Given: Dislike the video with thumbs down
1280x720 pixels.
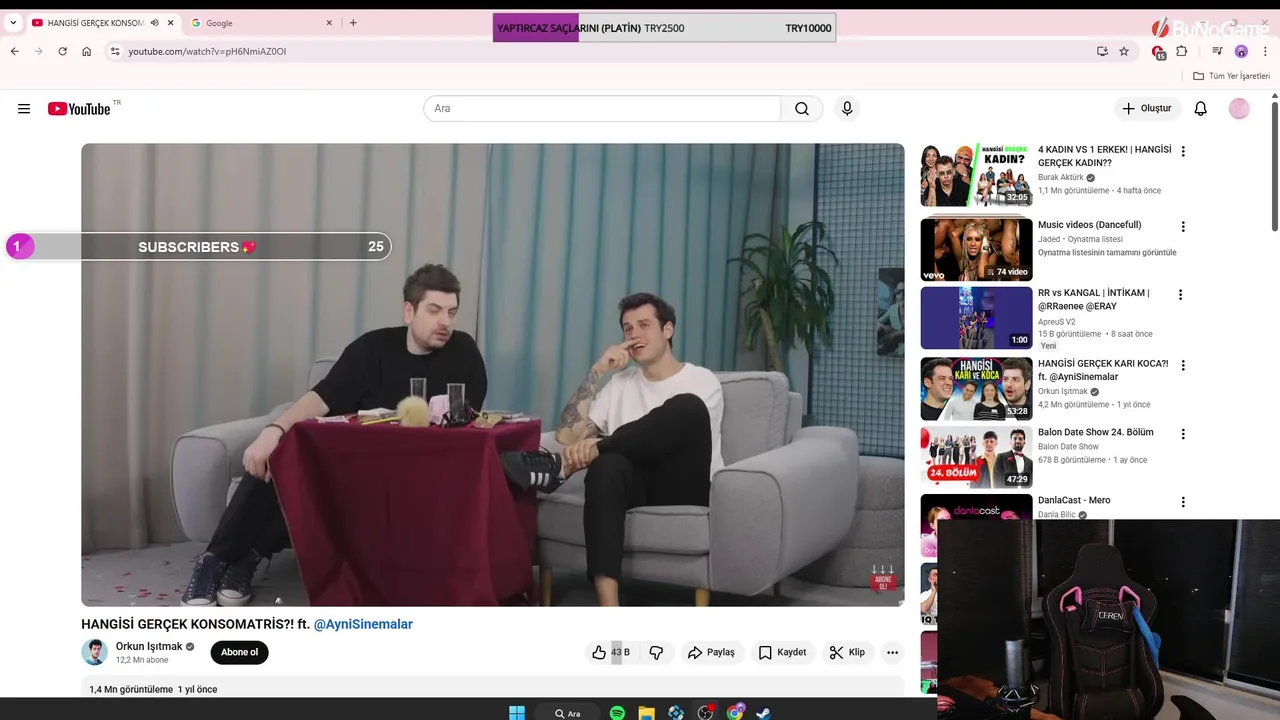Looking at the screenshot, I should pyautogui.click(x=656, y=652).
